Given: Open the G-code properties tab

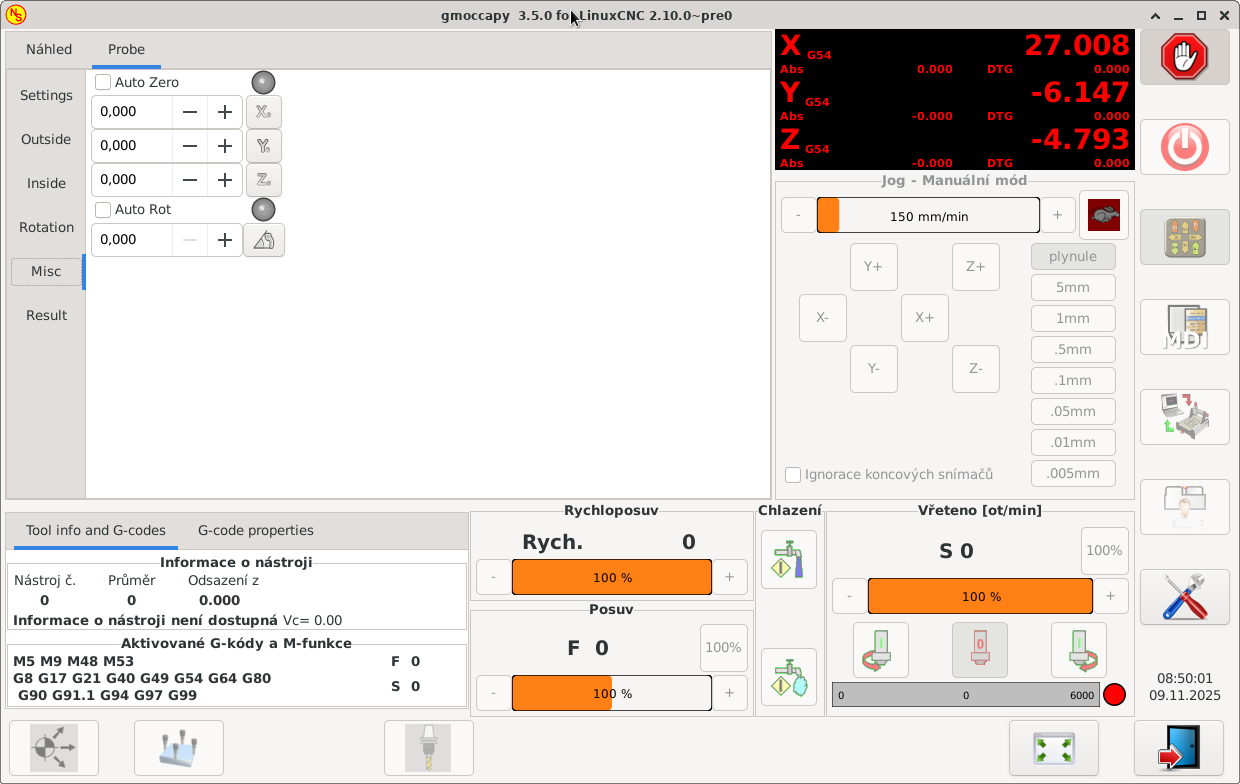Looking at the screenshot, I should tap(255, 530).
